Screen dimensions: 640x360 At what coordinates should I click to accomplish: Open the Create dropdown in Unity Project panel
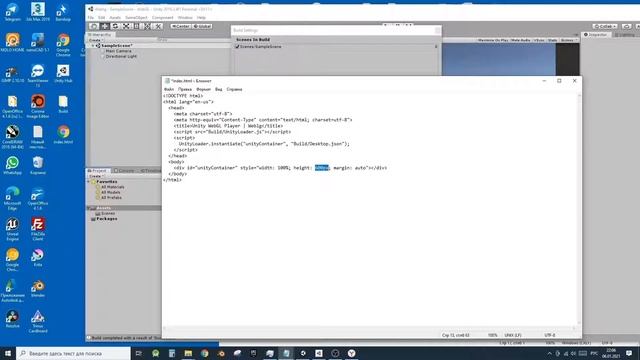(96, 176)
